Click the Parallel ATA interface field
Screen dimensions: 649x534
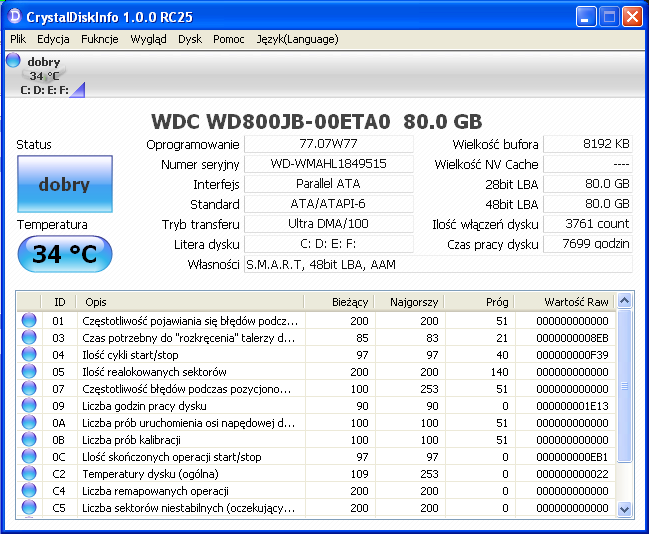pos(329,184)
